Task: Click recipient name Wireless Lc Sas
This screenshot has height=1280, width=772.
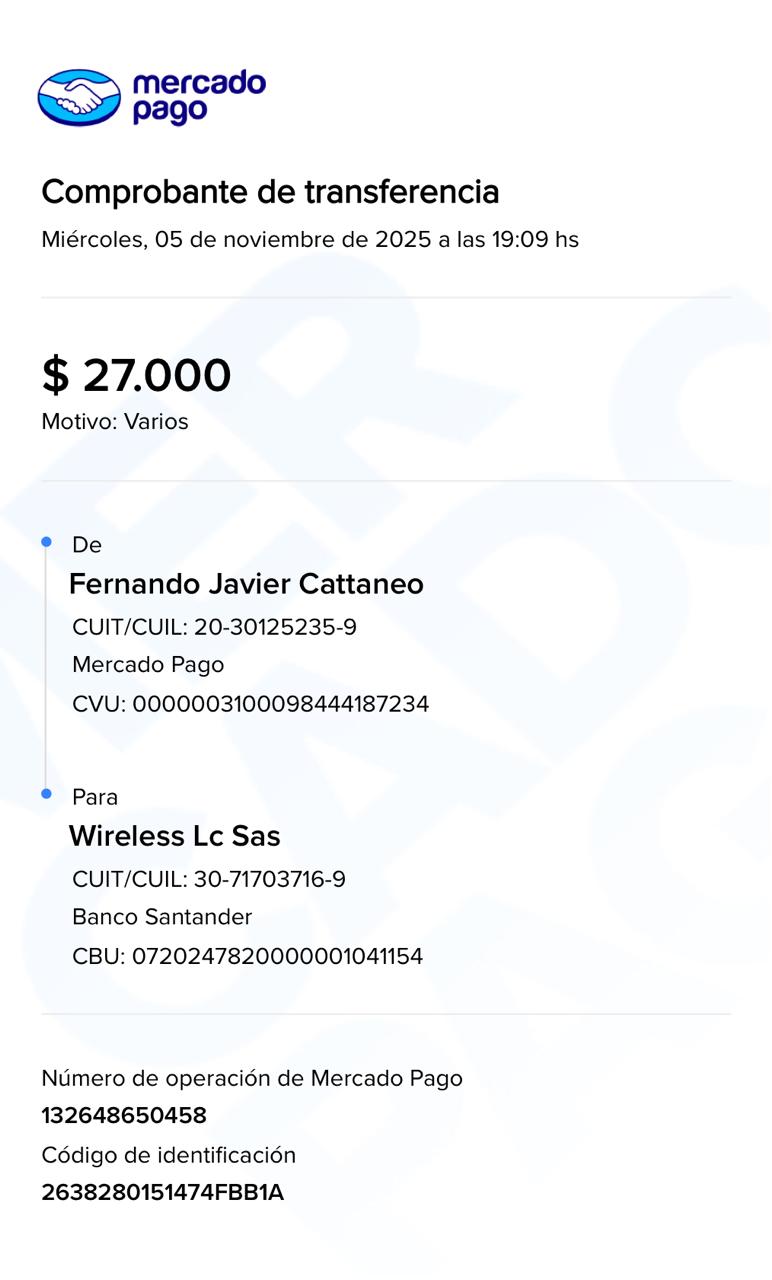Action: click(x=174, y=836)
